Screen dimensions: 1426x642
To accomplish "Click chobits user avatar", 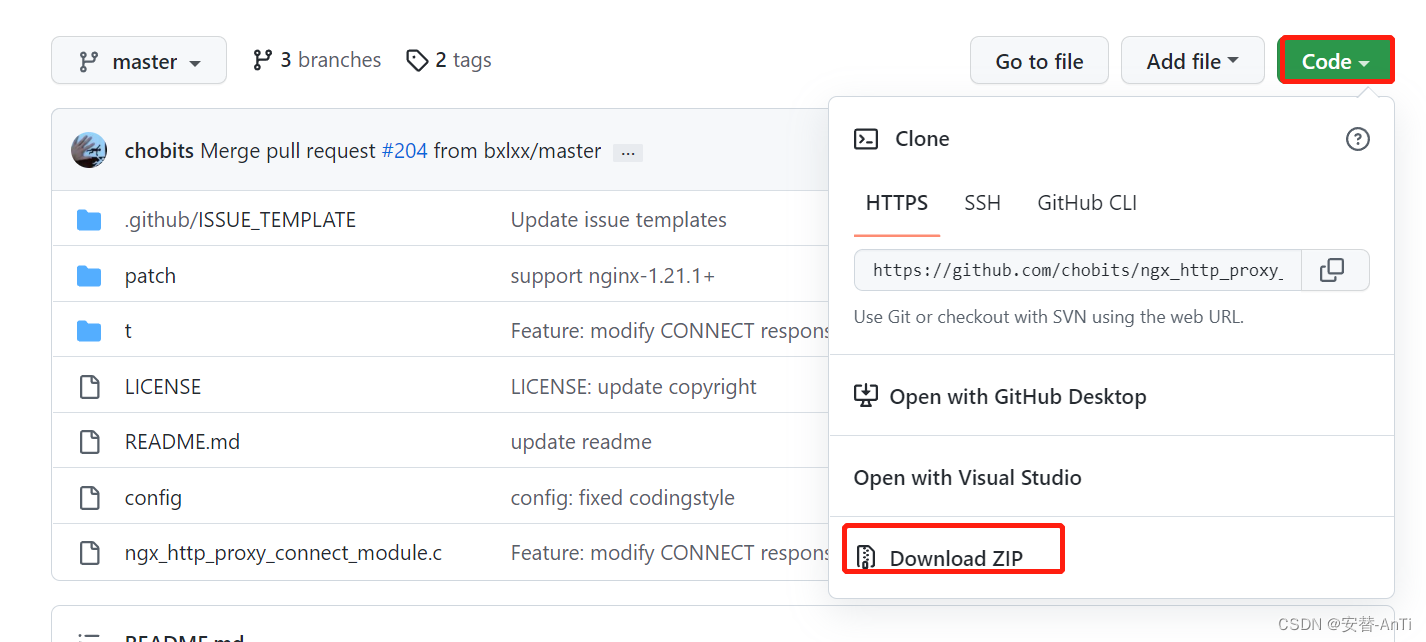I will (89, 150).
